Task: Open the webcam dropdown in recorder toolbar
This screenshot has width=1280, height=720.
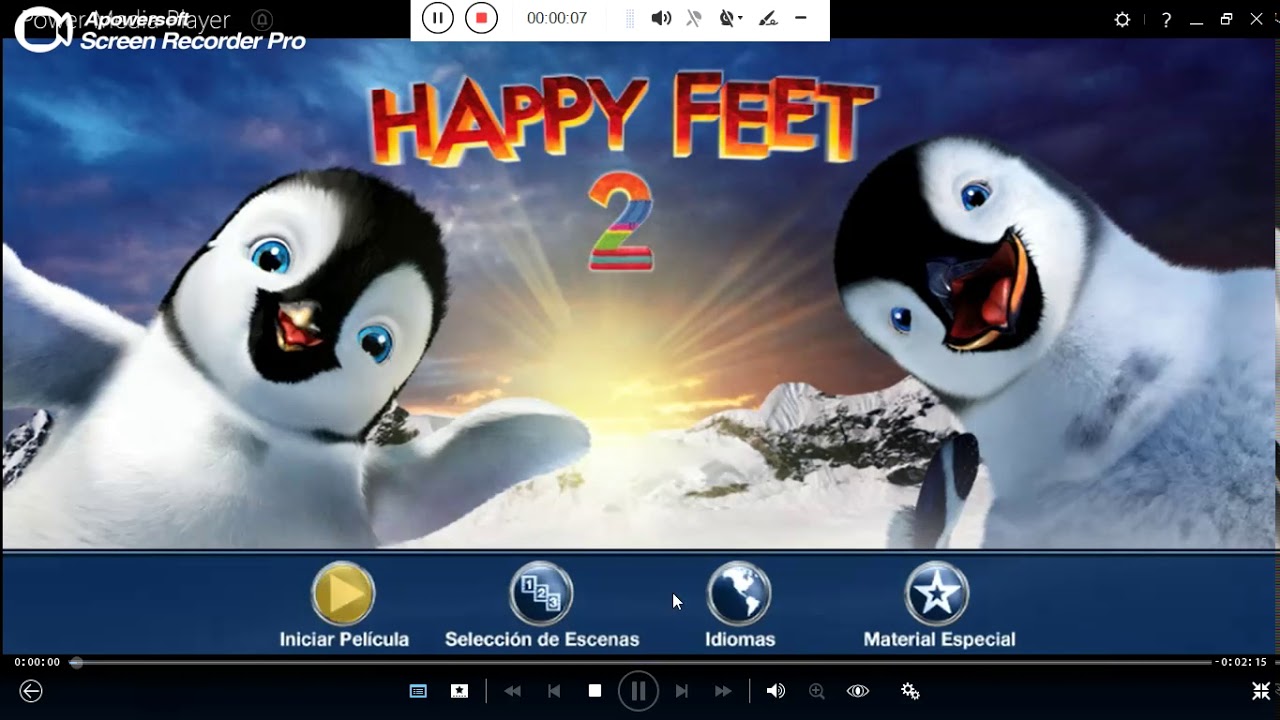Action: (731, 18)
